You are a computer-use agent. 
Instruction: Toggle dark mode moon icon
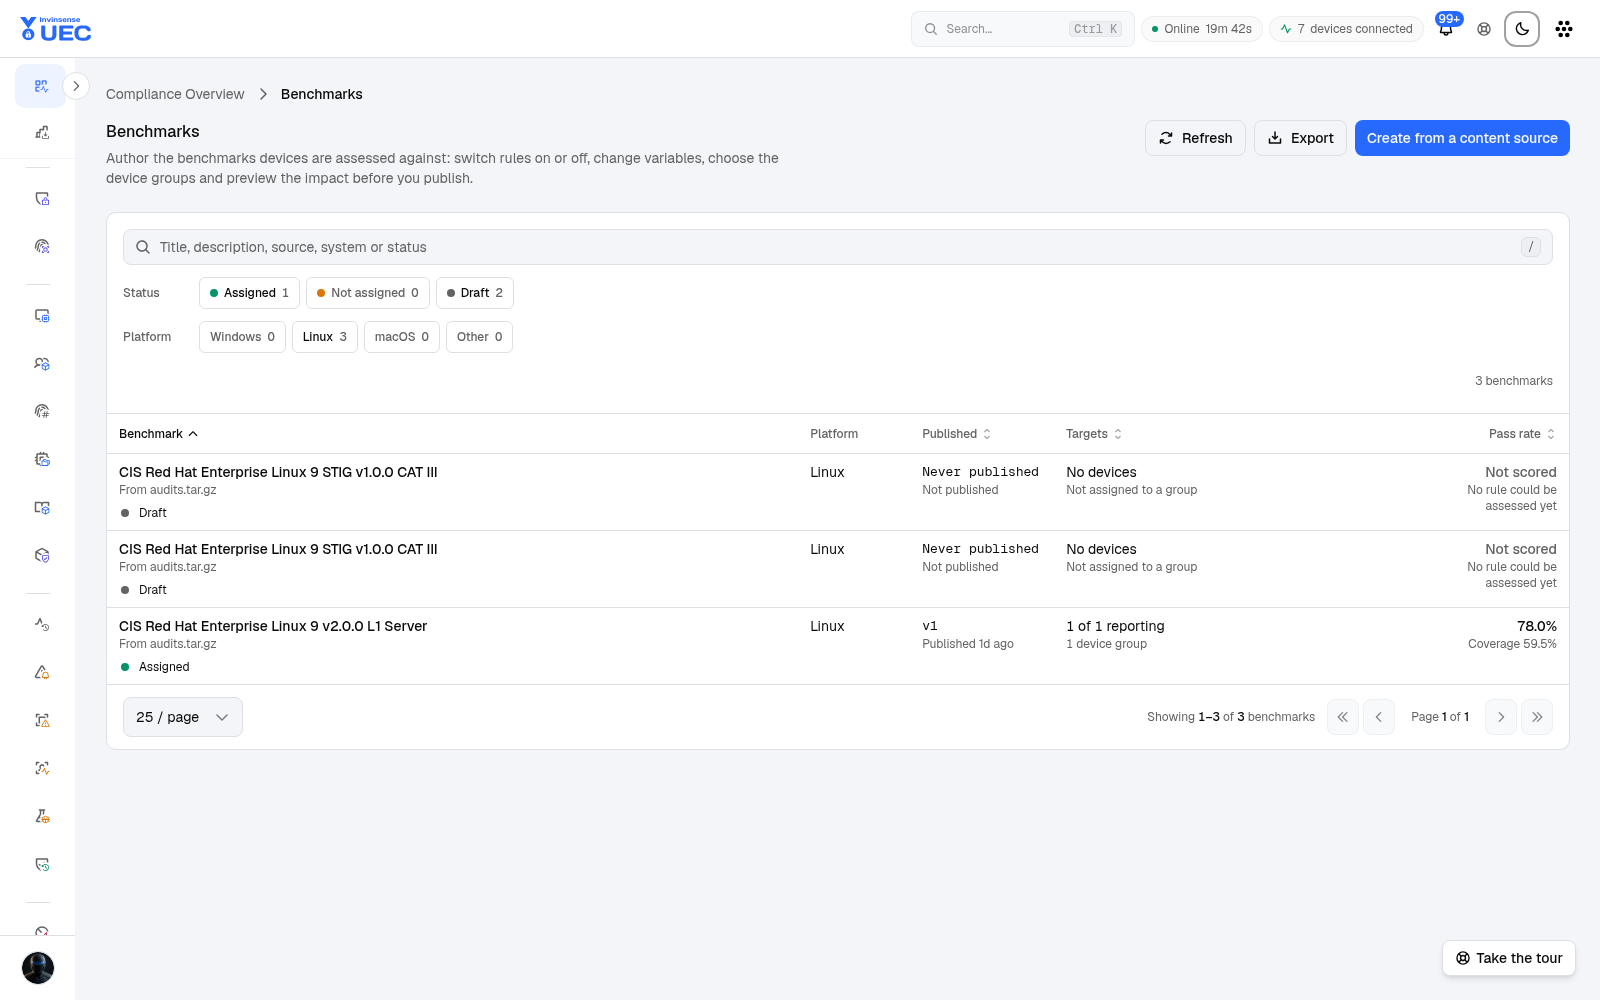click(1522, 29)
